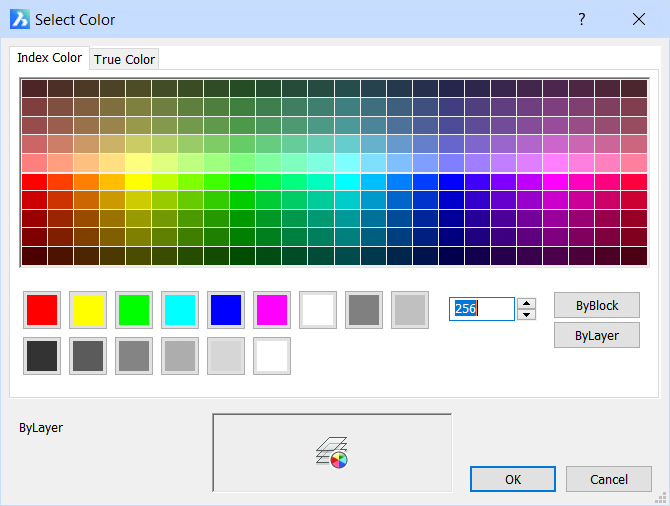Select the second gray shade in bottom row

point(88,356)
